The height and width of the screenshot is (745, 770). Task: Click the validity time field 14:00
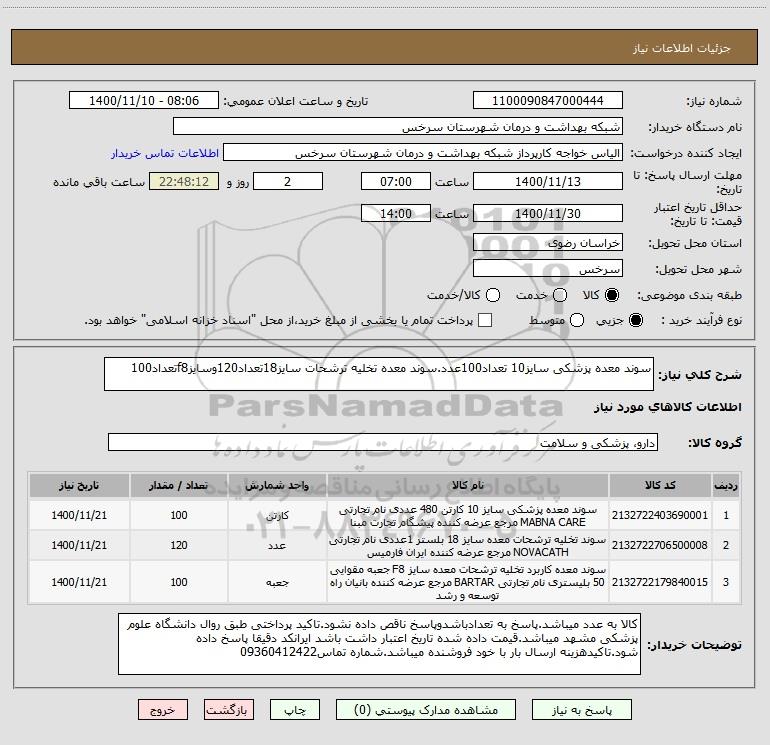[x=396, y=213]
